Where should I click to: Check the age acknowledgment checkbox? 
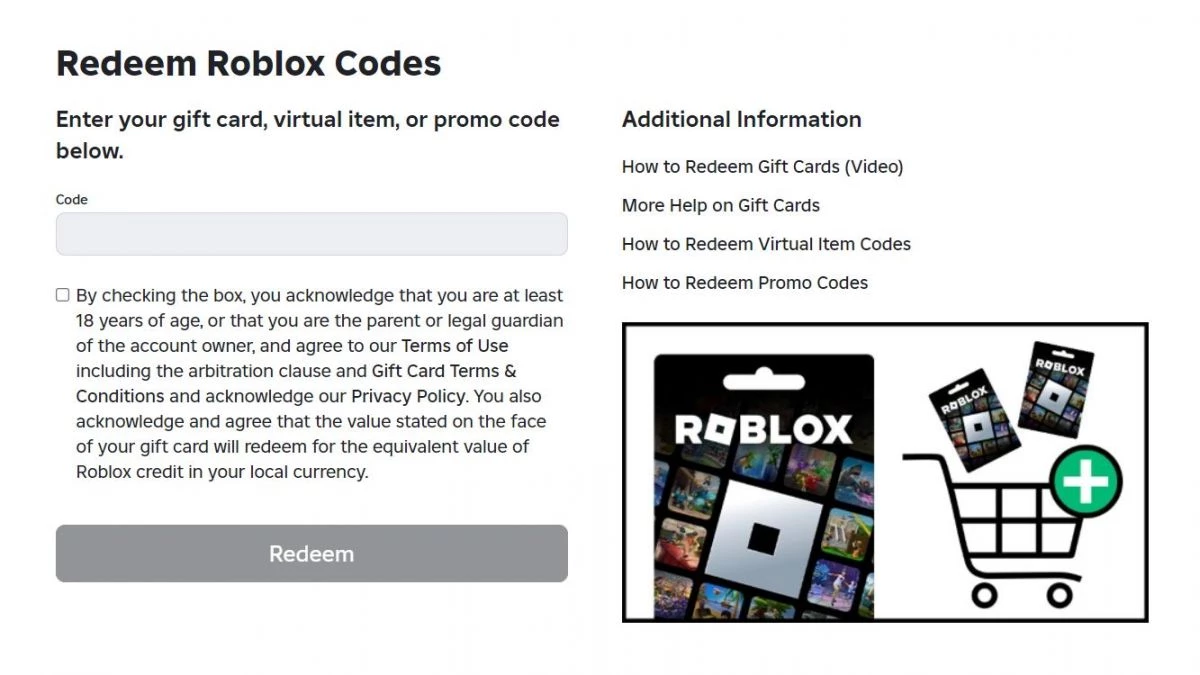(63, 295)
